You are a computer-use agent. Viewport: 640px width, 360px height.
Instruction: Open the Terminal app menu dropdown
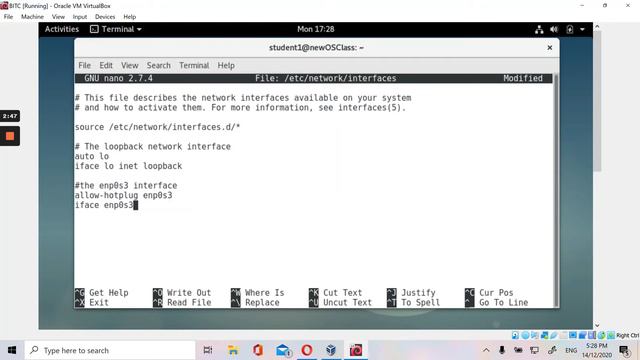116,29
